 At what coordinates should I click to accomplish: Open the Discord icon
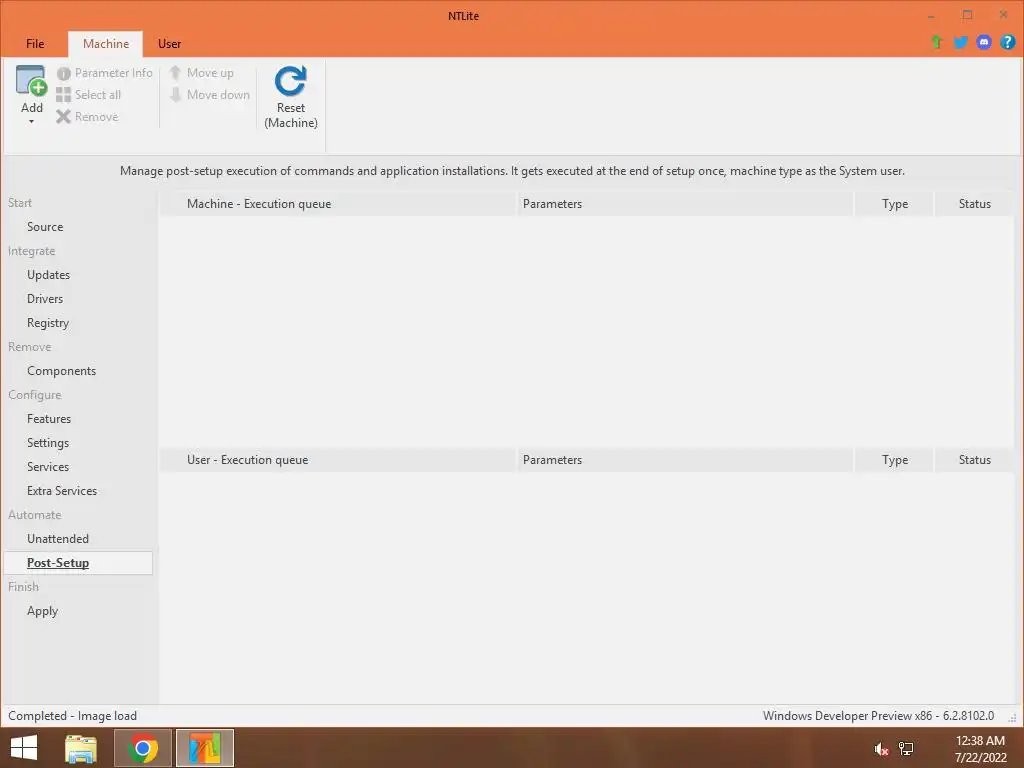tap(984, 42)
